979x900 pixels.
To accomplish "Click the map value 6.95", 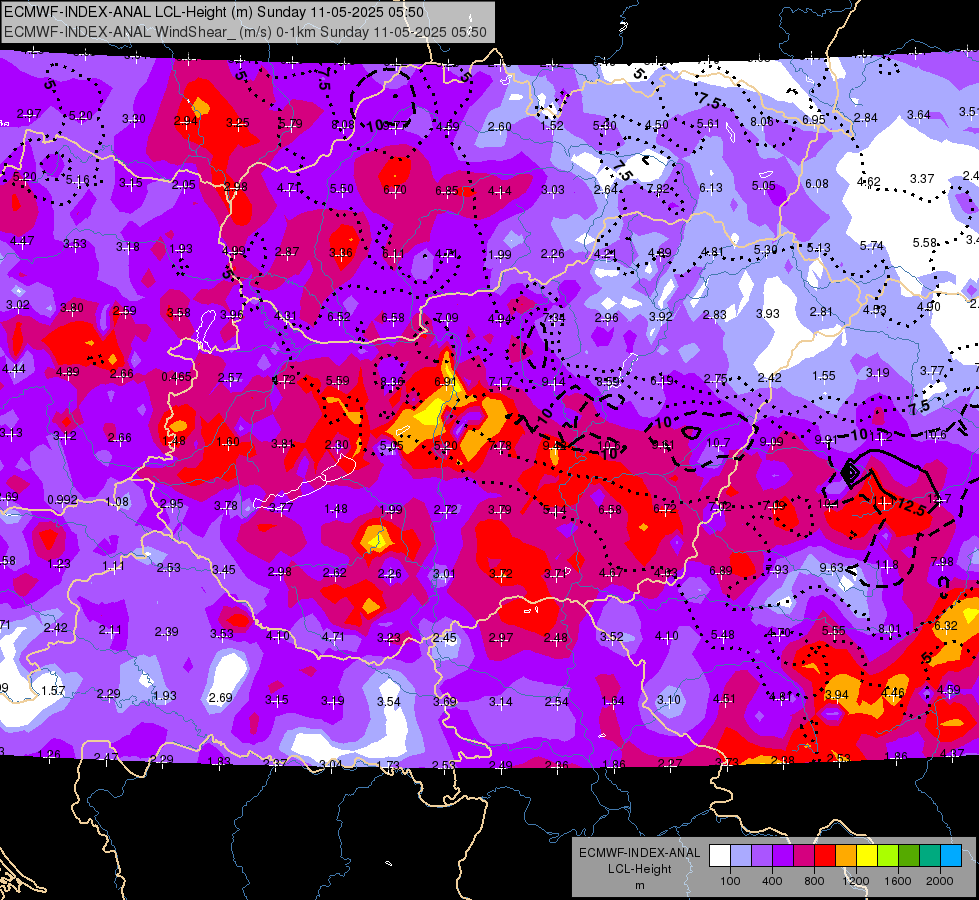I will [x=814, y=119].
